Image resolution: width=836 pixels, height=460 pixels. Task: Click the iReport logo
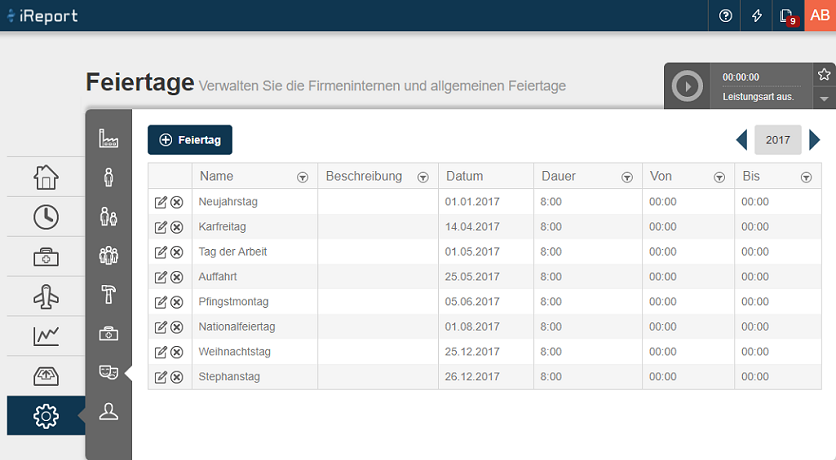pos(43,16)
